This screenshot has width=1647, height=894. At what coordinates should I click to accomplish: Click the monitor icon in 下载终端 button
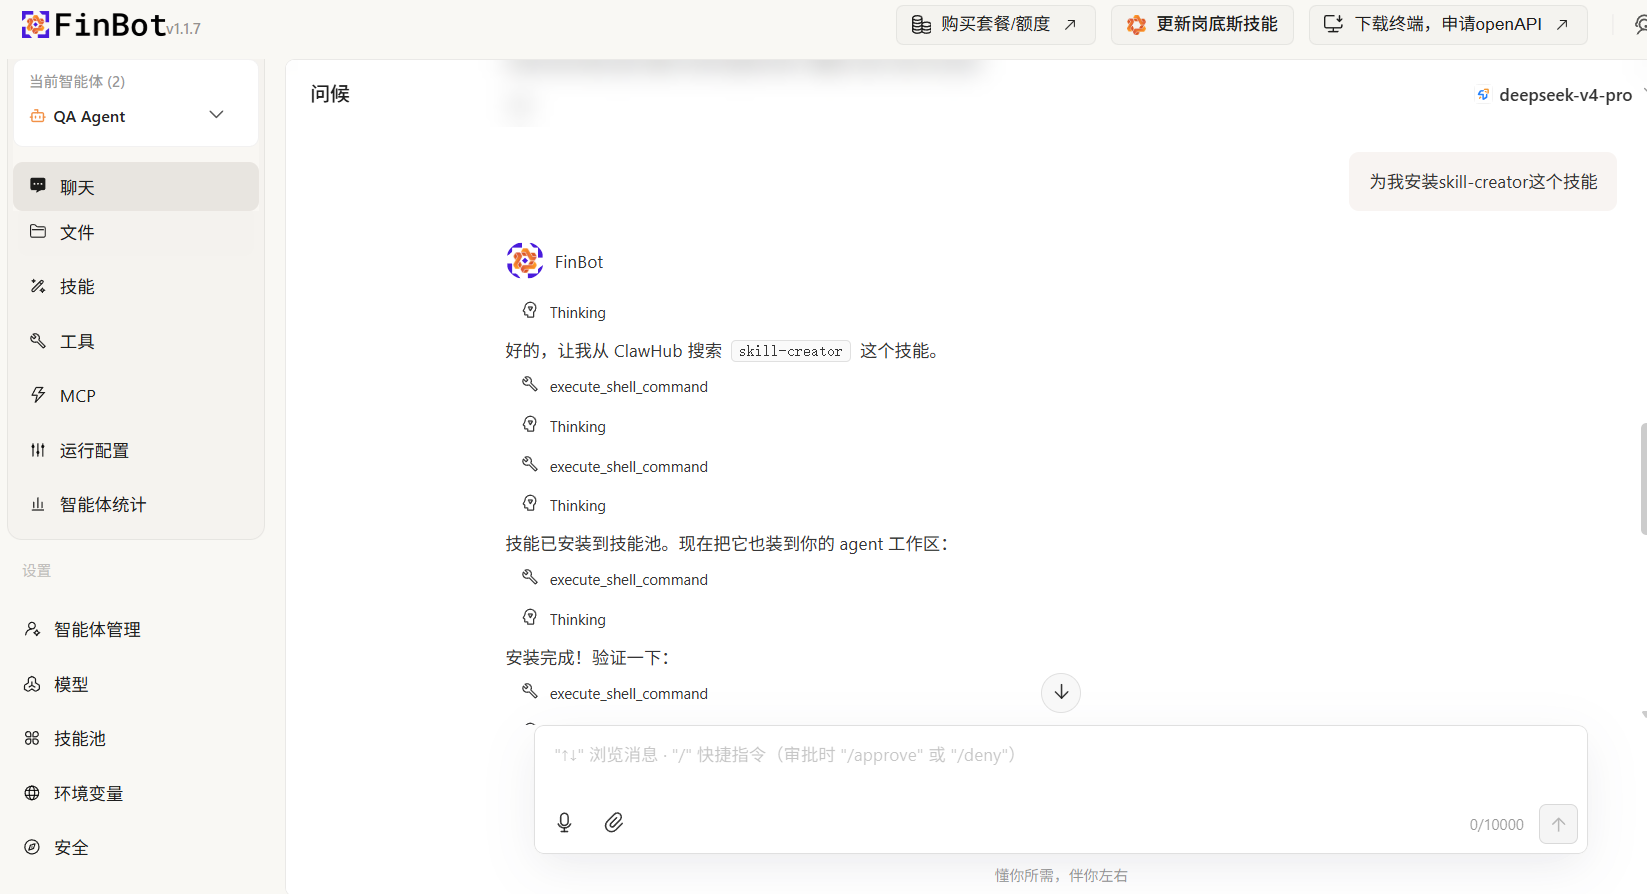click(x=1333, y=24)
